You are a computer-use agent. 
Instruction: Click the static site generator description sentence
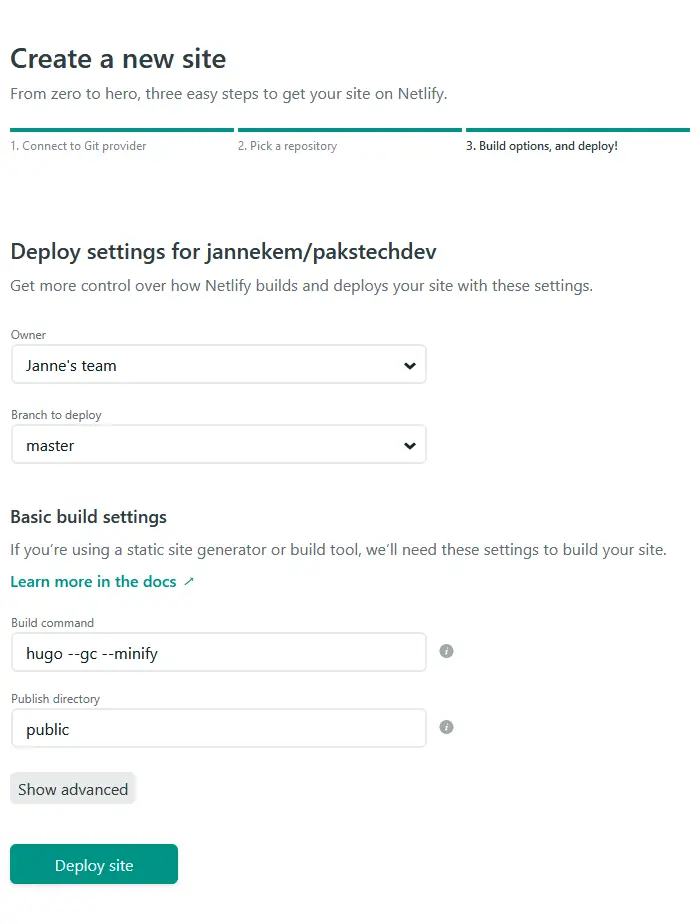[338, 550]
